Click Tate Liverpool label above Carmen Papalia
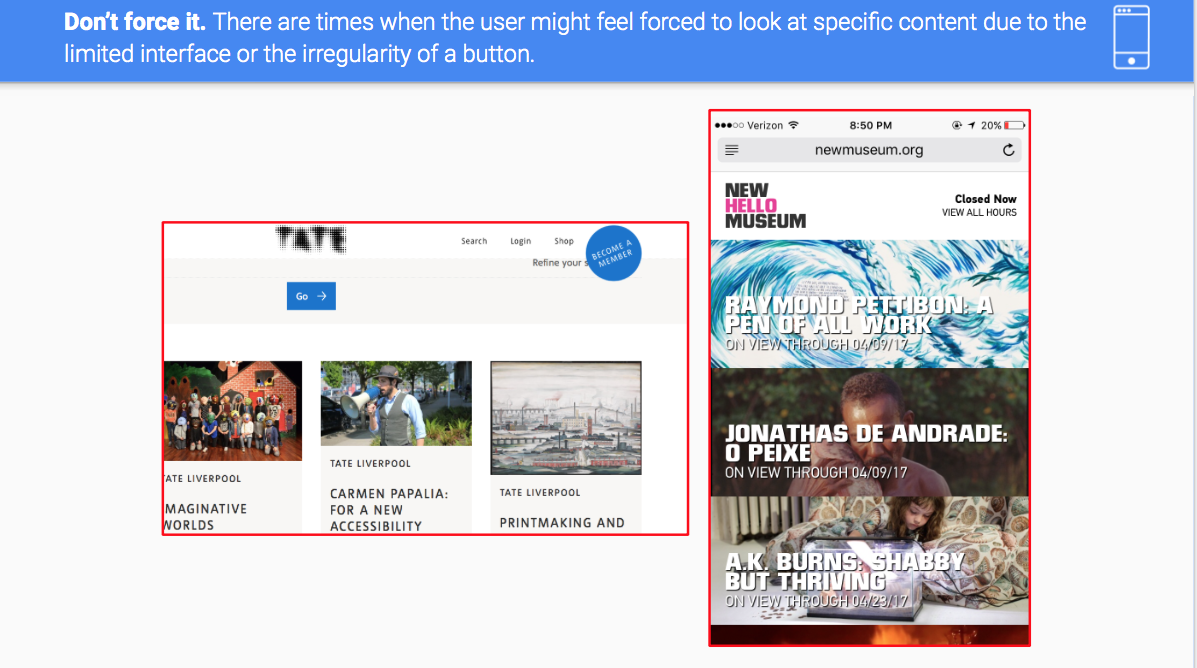Viewport: 1197px width, 668px height. (x=370, y=463)
